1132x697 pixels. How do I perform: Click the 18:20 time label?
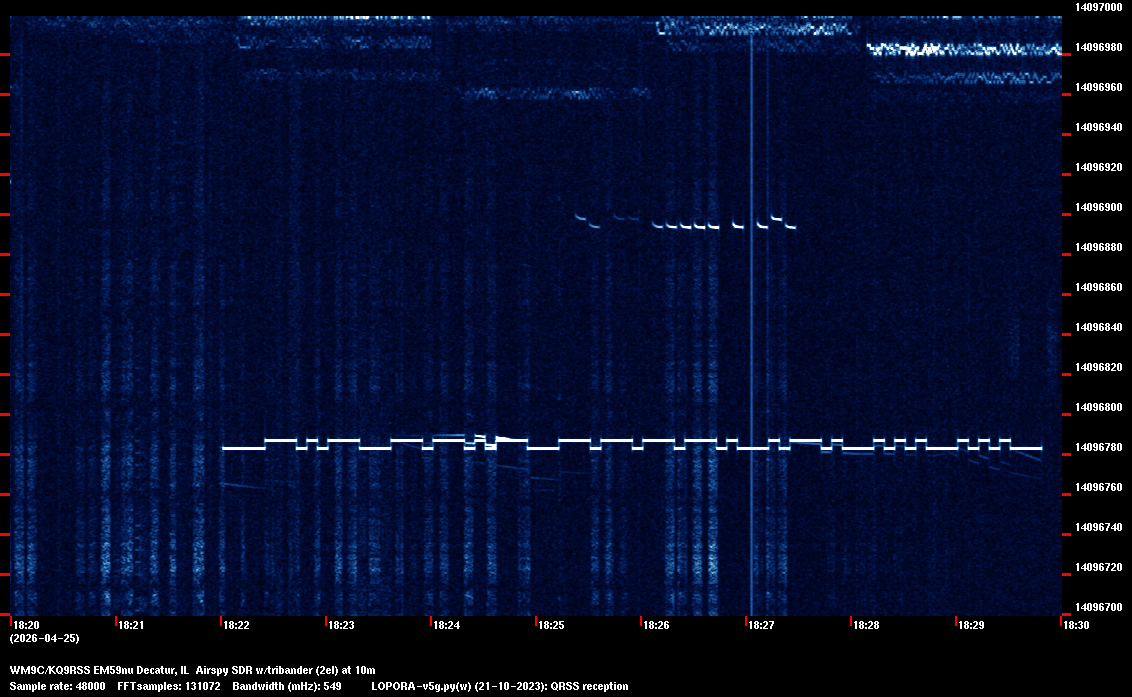[27, 625]
